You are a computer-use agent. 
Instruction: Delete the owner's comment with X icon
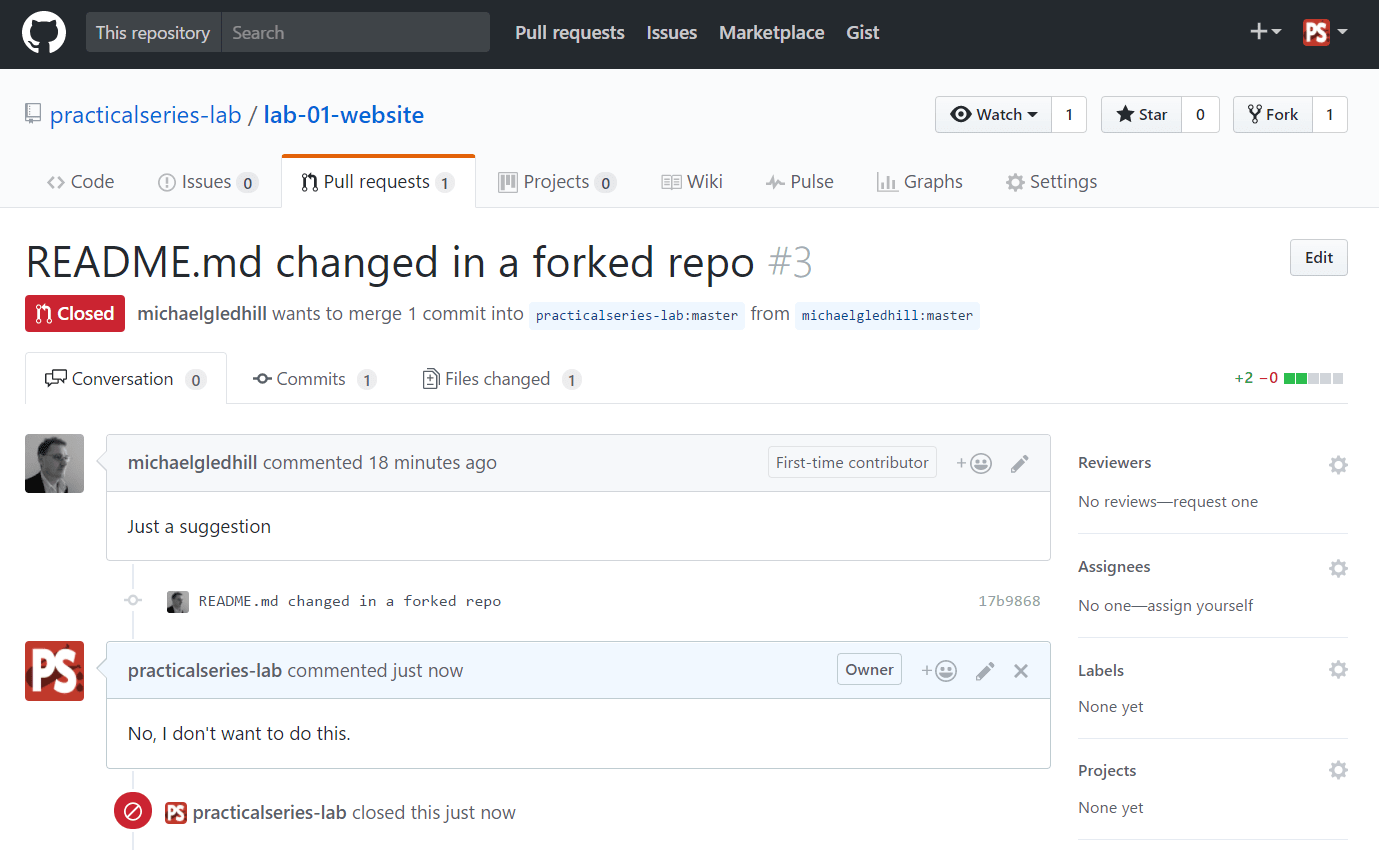(1021, 671)
